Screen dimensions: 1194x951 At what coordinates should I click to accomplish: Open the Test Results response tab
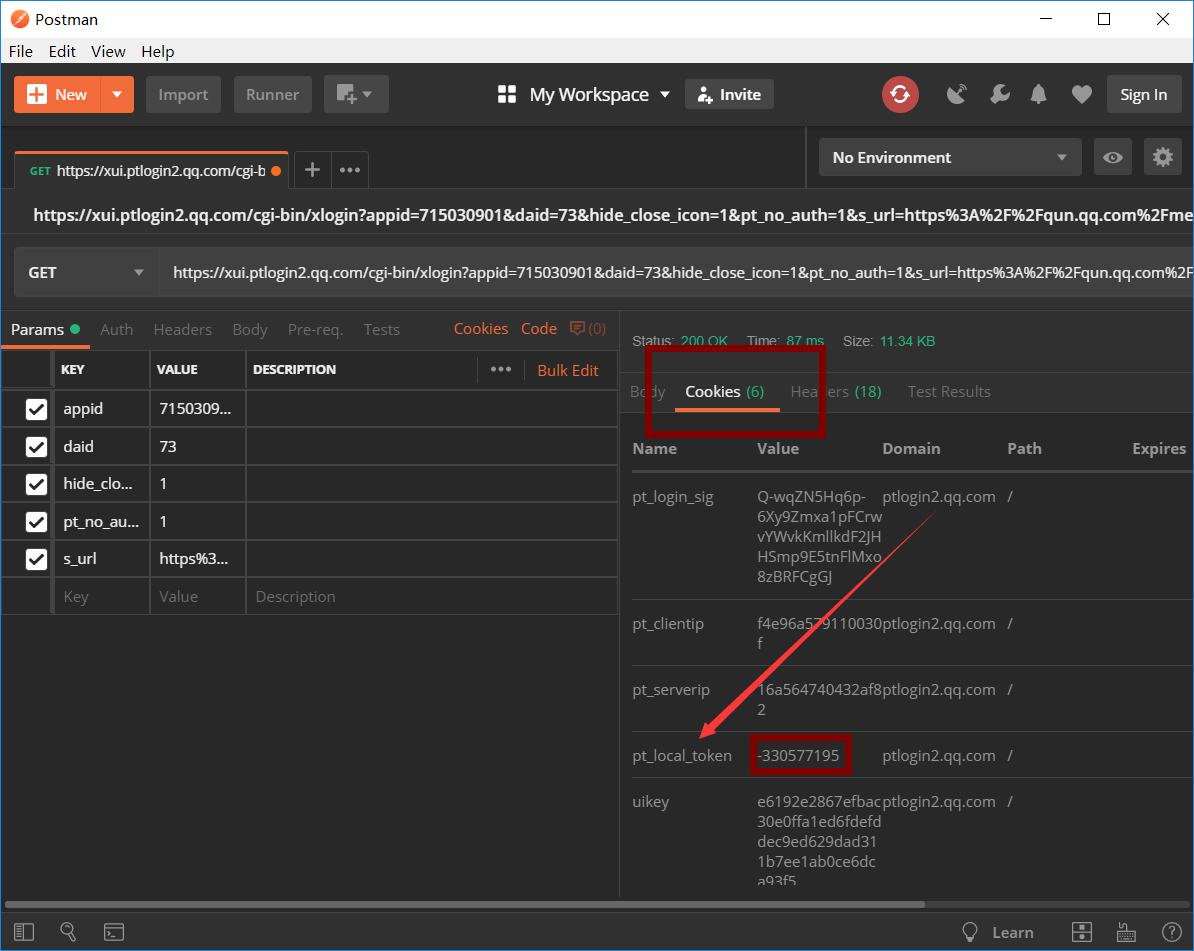[x=949, y=391]
